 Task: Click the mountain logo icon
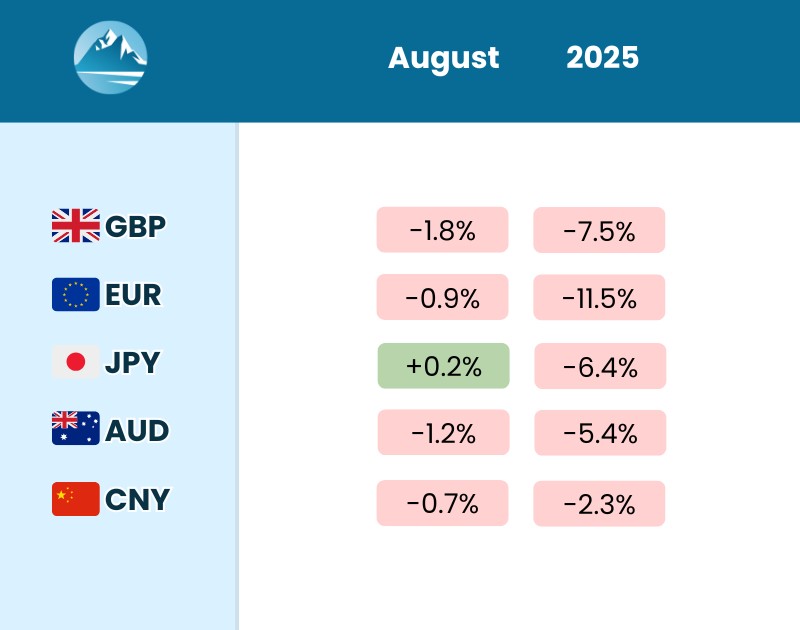111,57
